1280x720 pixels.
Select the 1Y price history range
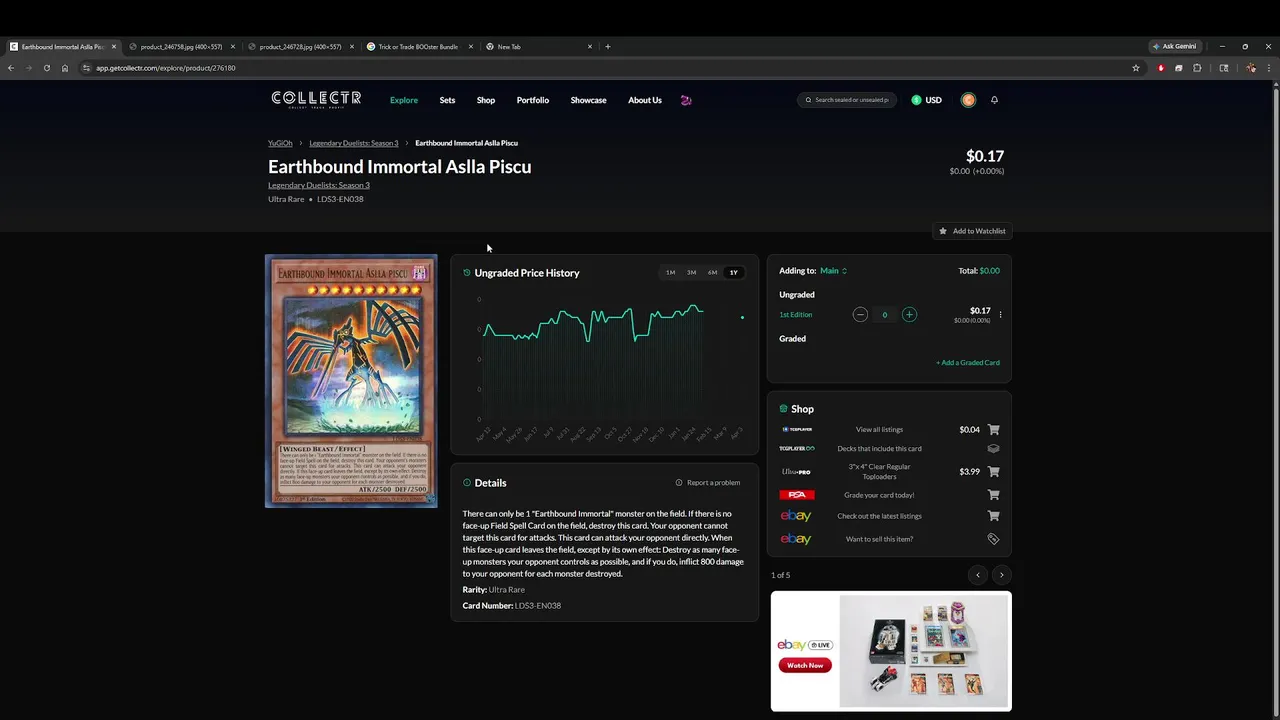tap(733, 272)
